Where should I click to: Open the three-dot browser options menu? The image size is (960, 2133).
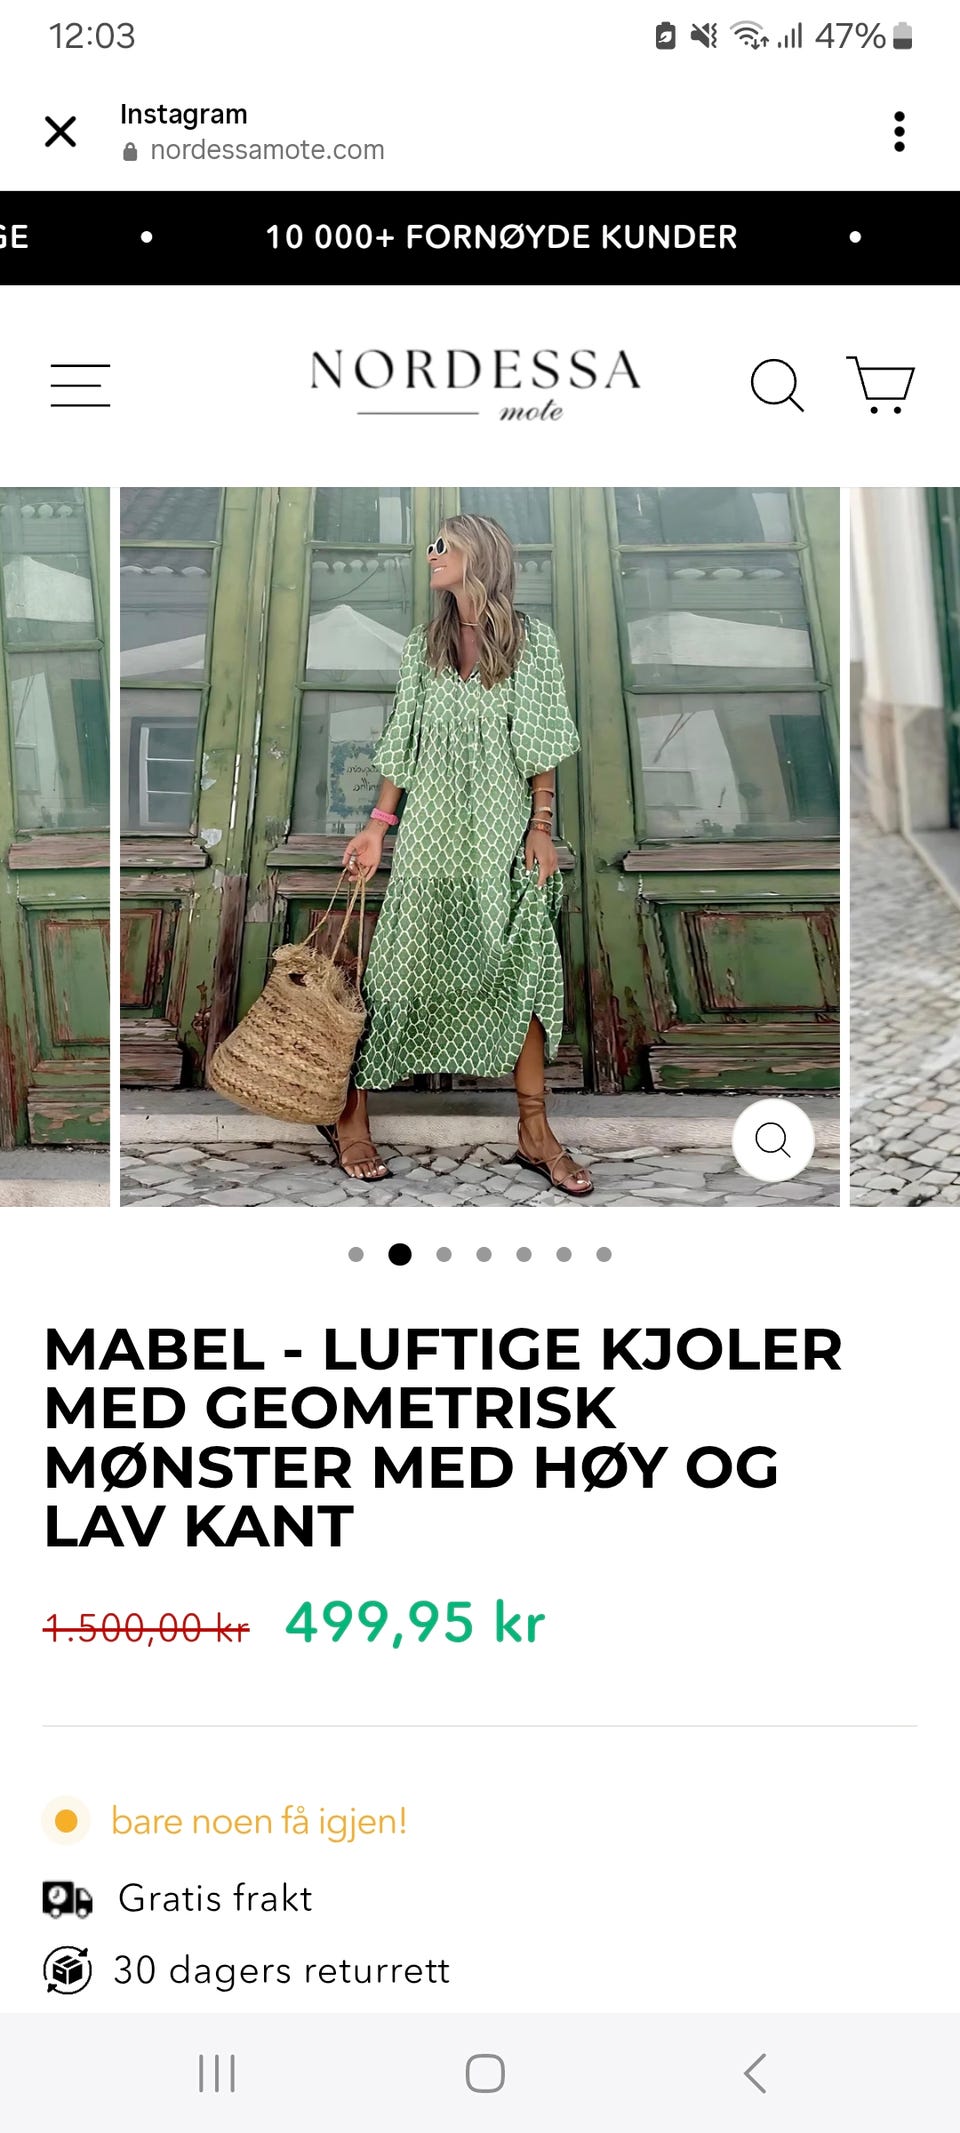(x=899, y=131)
